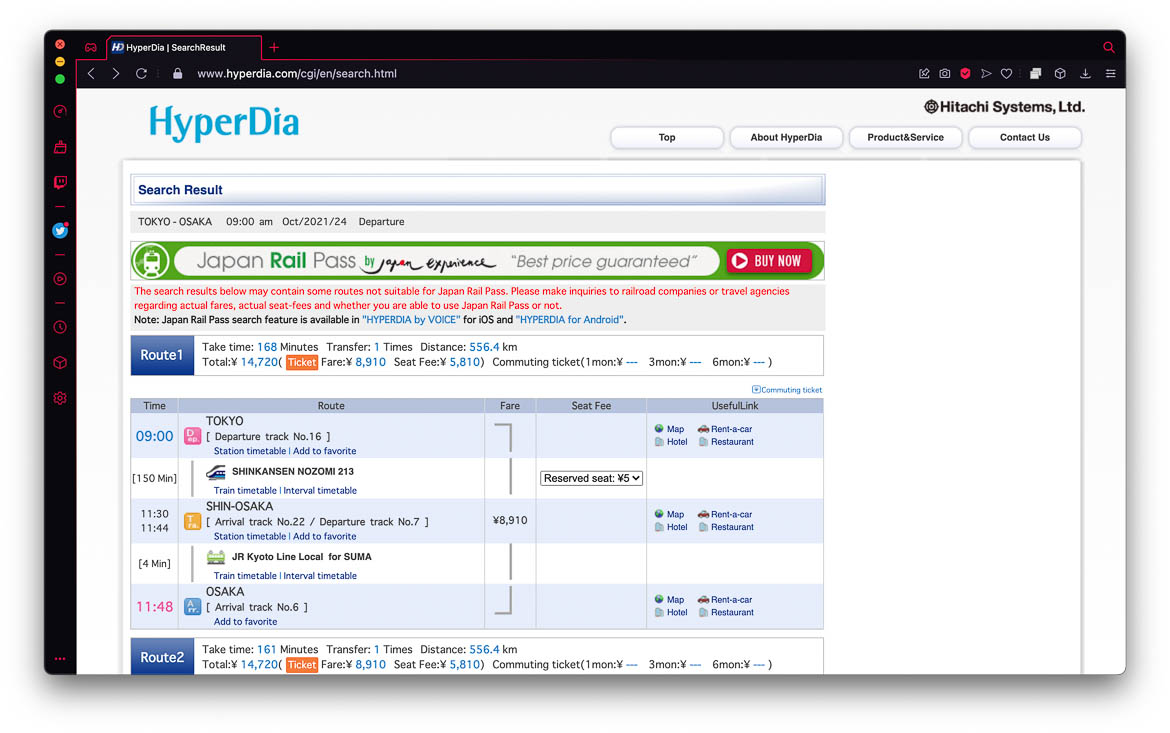This screenshot has width=1170, height=733.
Task: Open HYPERDIA for Android link
Action: pos(569,319)
